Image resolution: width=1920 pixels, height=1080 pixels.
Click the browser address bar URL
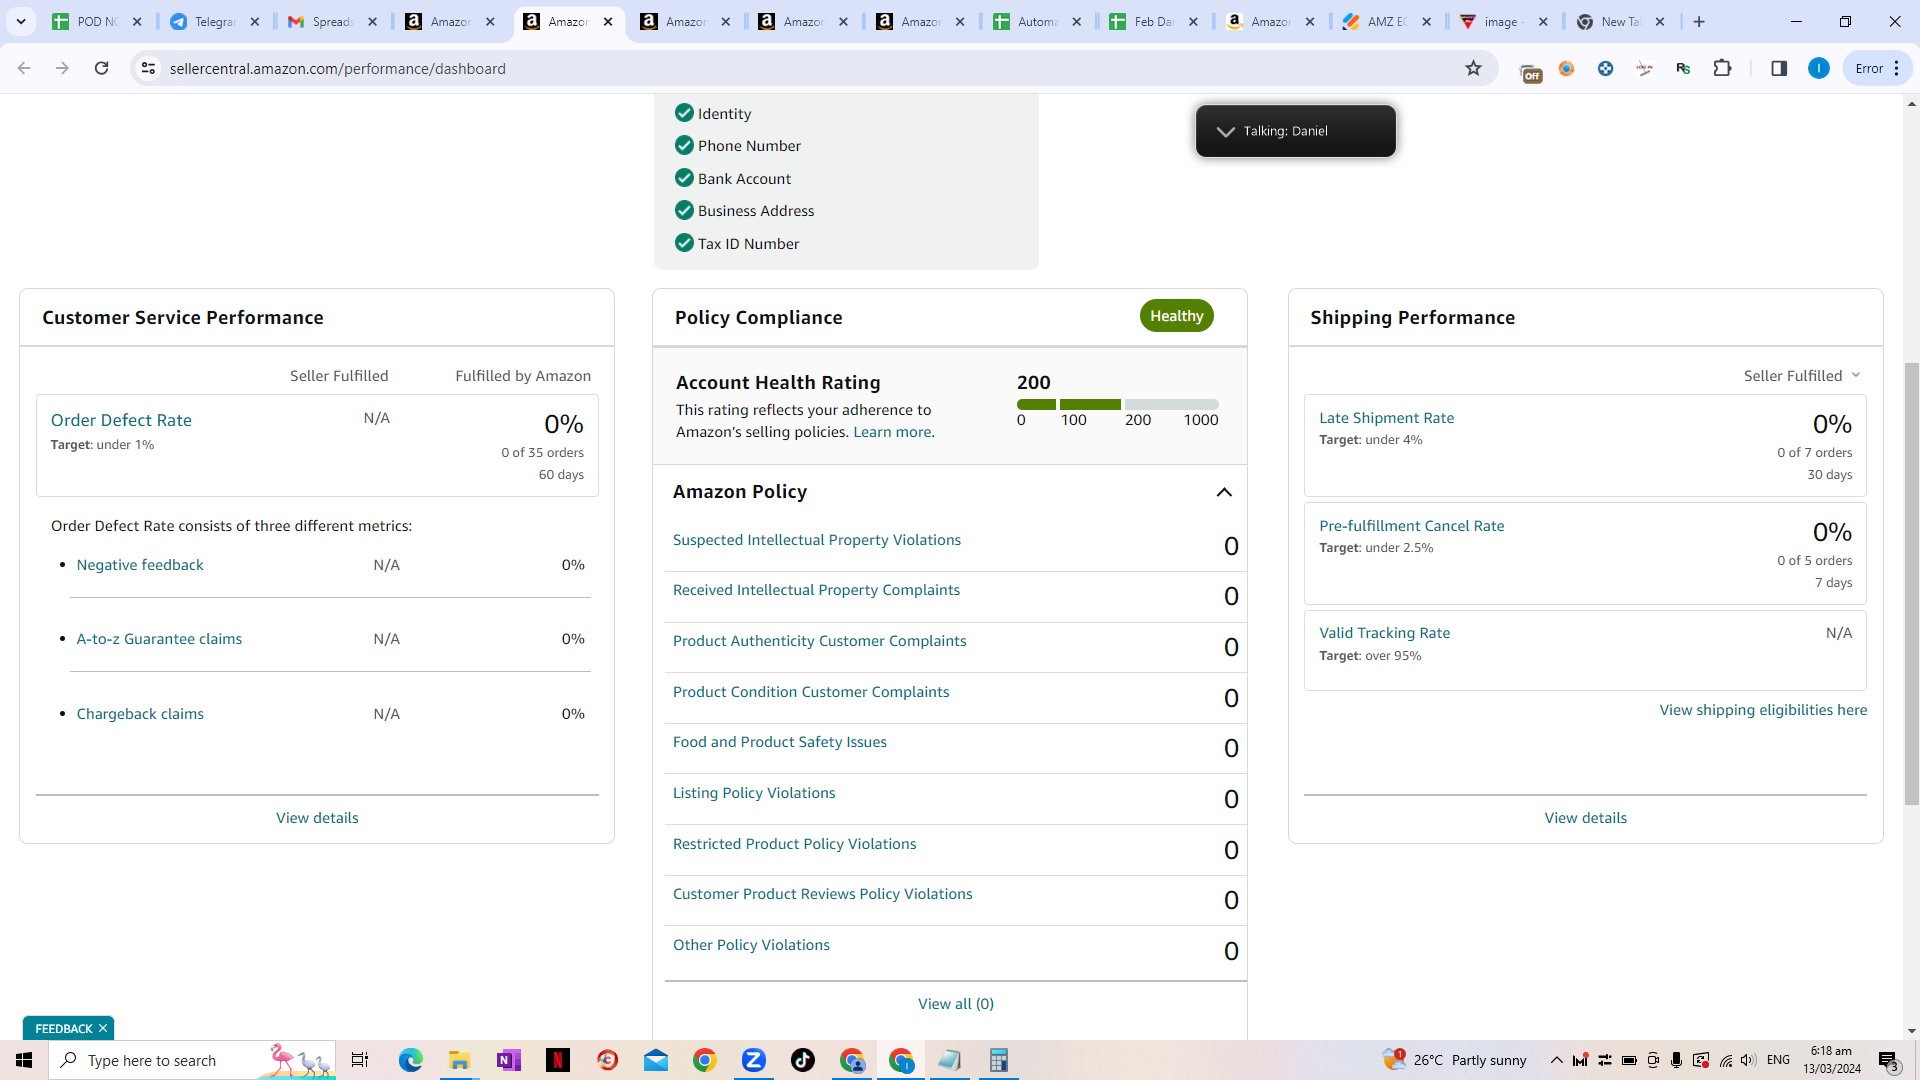pyautogui.click(x=338, y=68)
